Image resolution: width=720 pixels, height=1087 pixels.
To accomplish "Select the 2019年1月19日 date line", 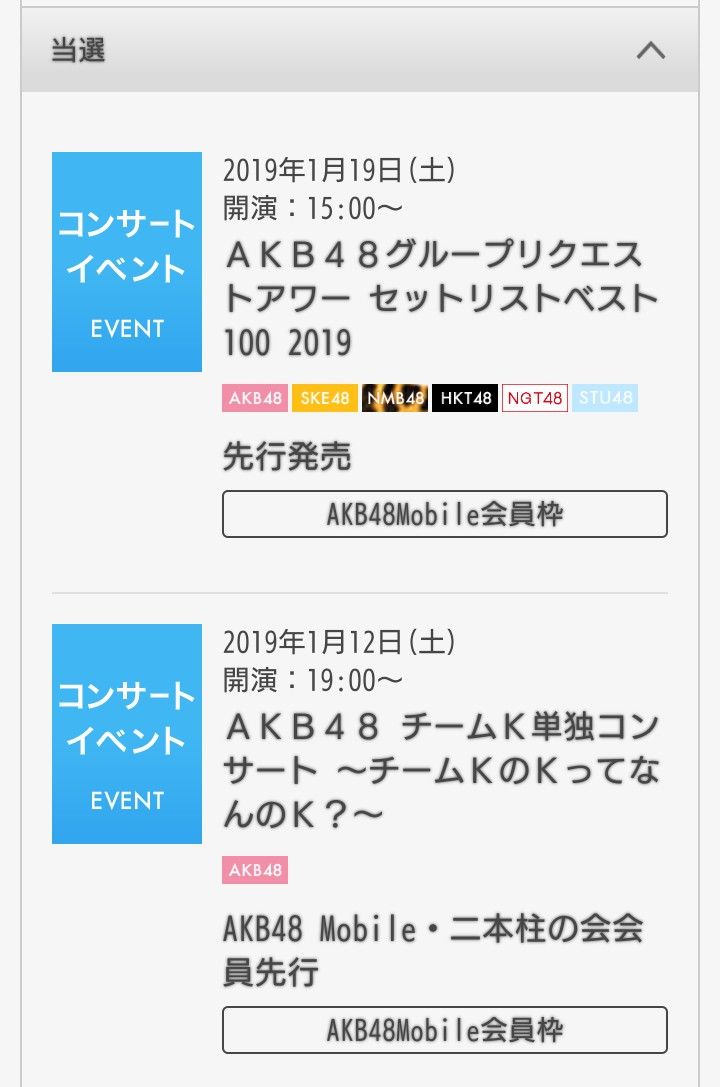I will 339,169.
